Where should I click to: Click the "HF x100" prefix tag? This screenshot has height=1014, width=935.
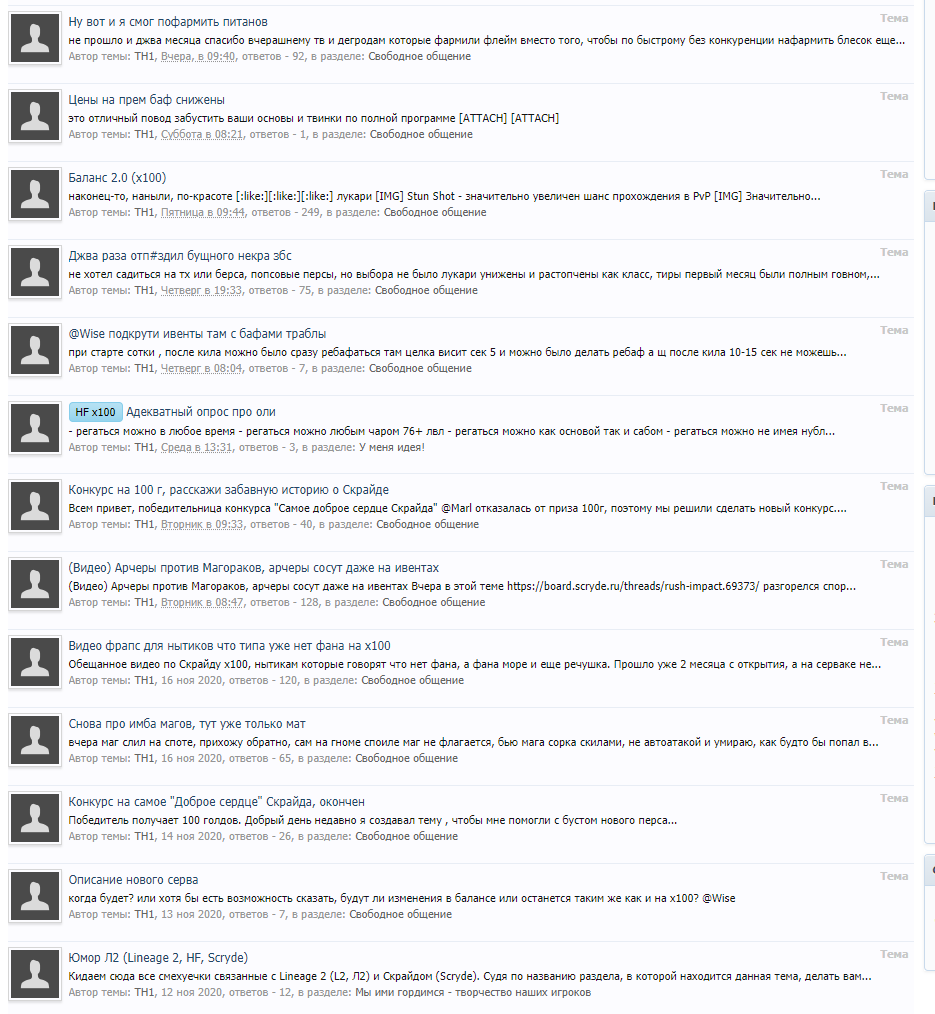(95, 412)
